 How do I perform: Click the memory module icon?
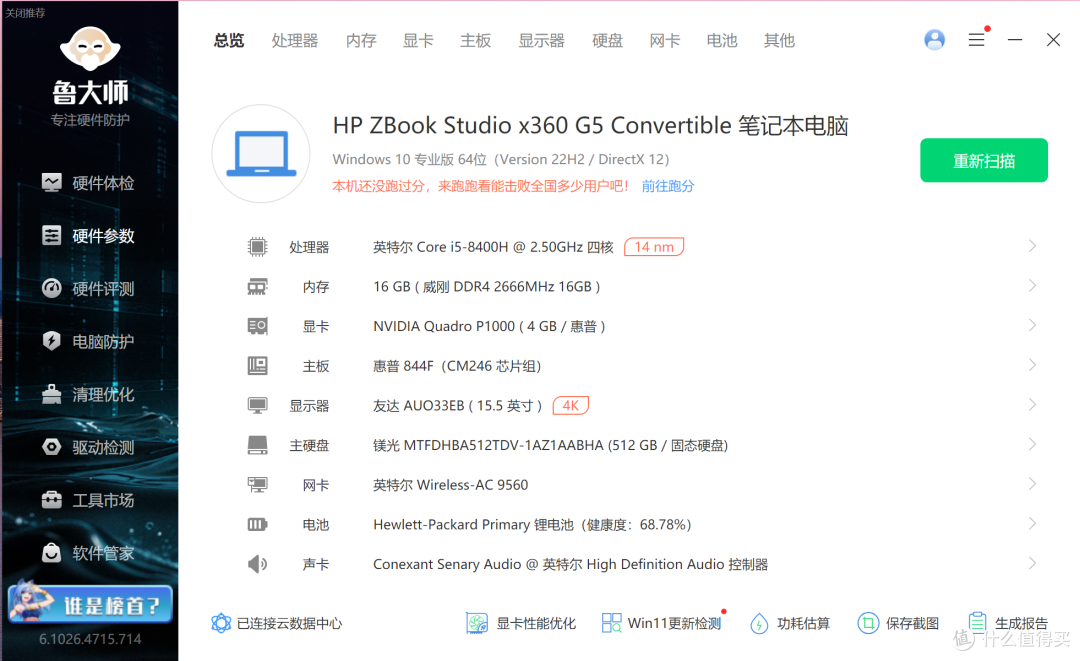(258, 286)
